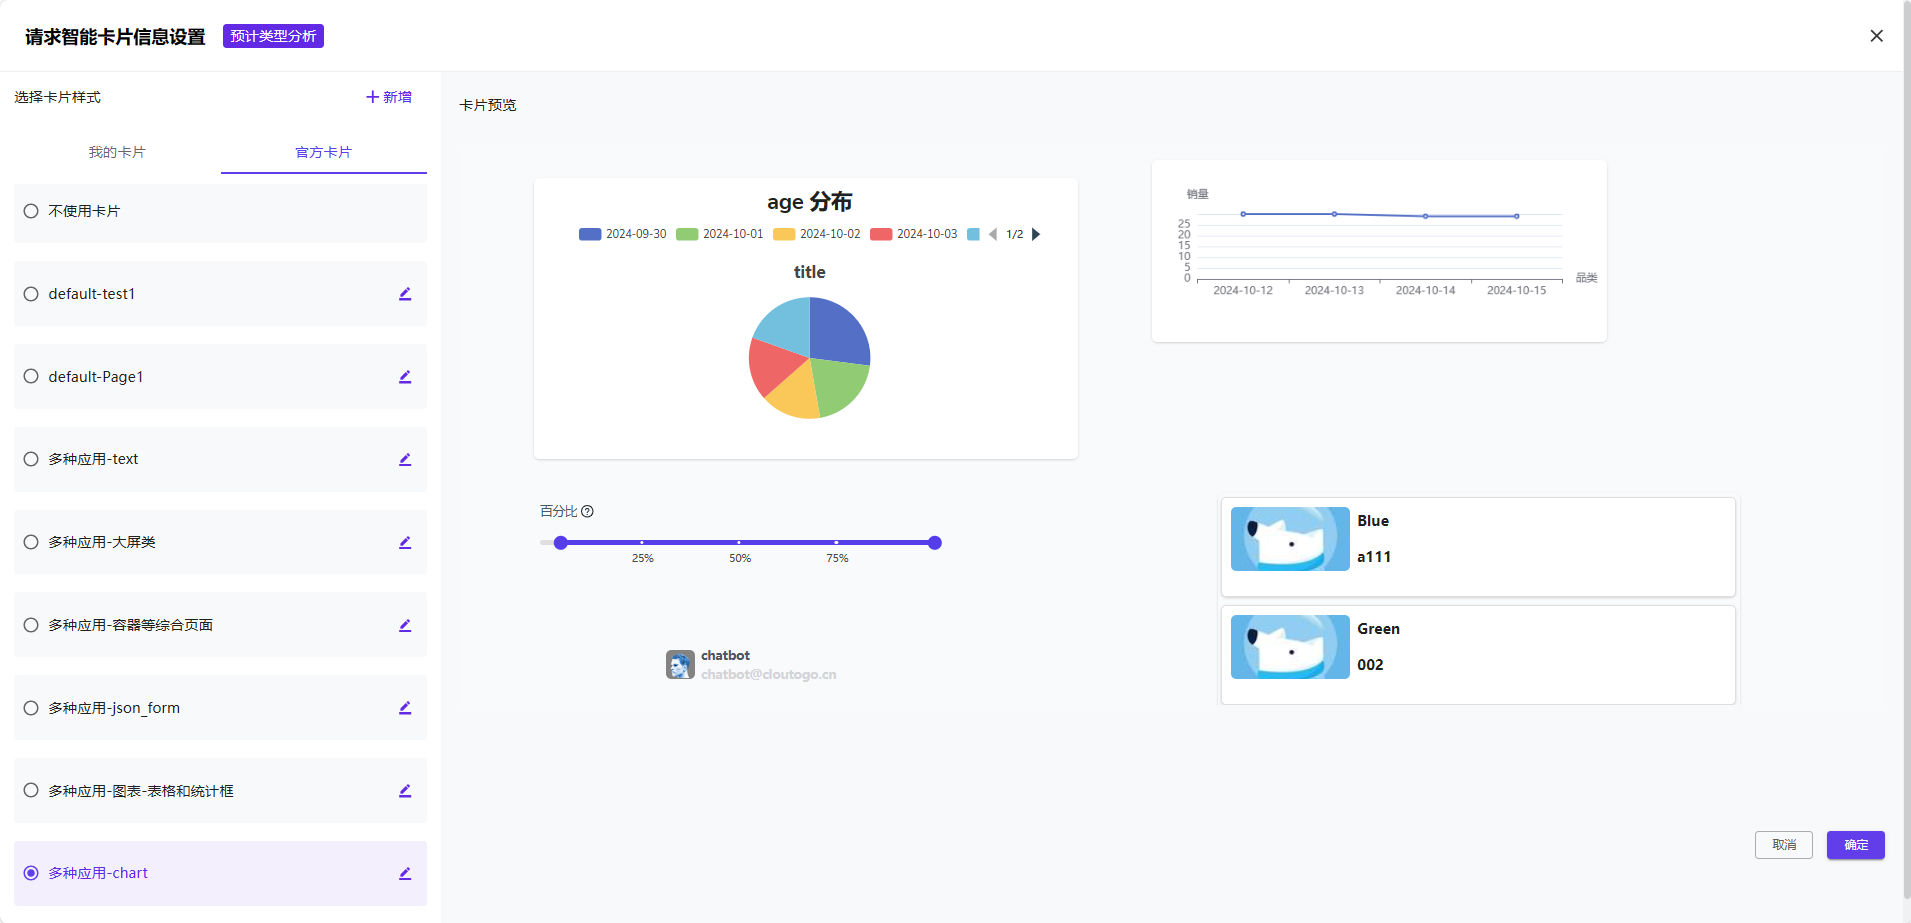This screenshot has height=923, width=1911.
Task: Choose 多种应用-容器等综合页面 radio option
Action: (x=31, y=625)
